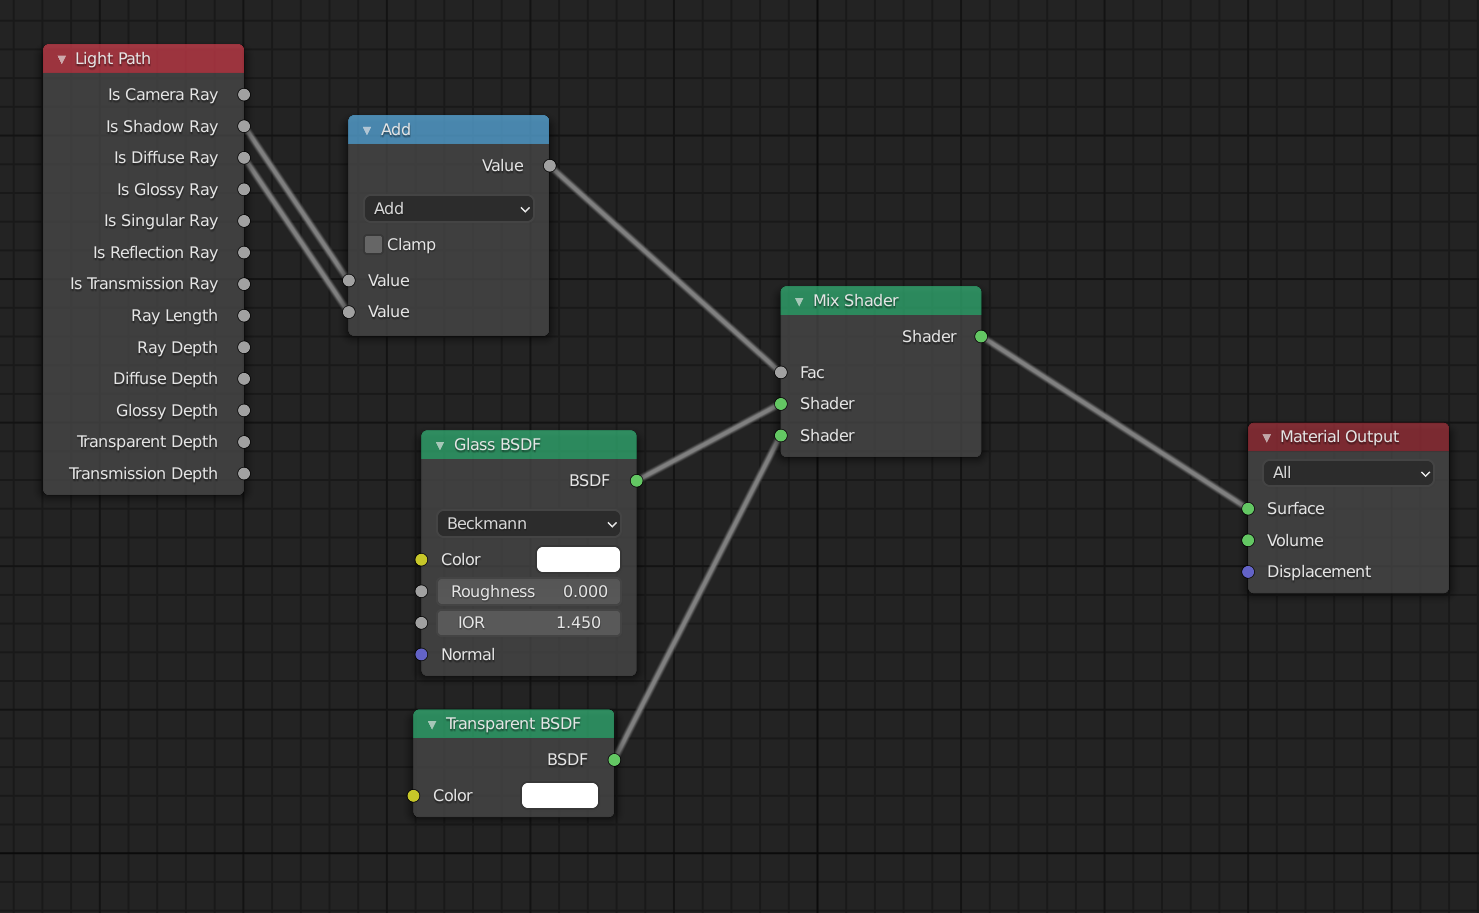The height and width of the screenshot is (913, 1479).
Task: Click the Is Camera Ray output socket
Action: click(244, 95)
